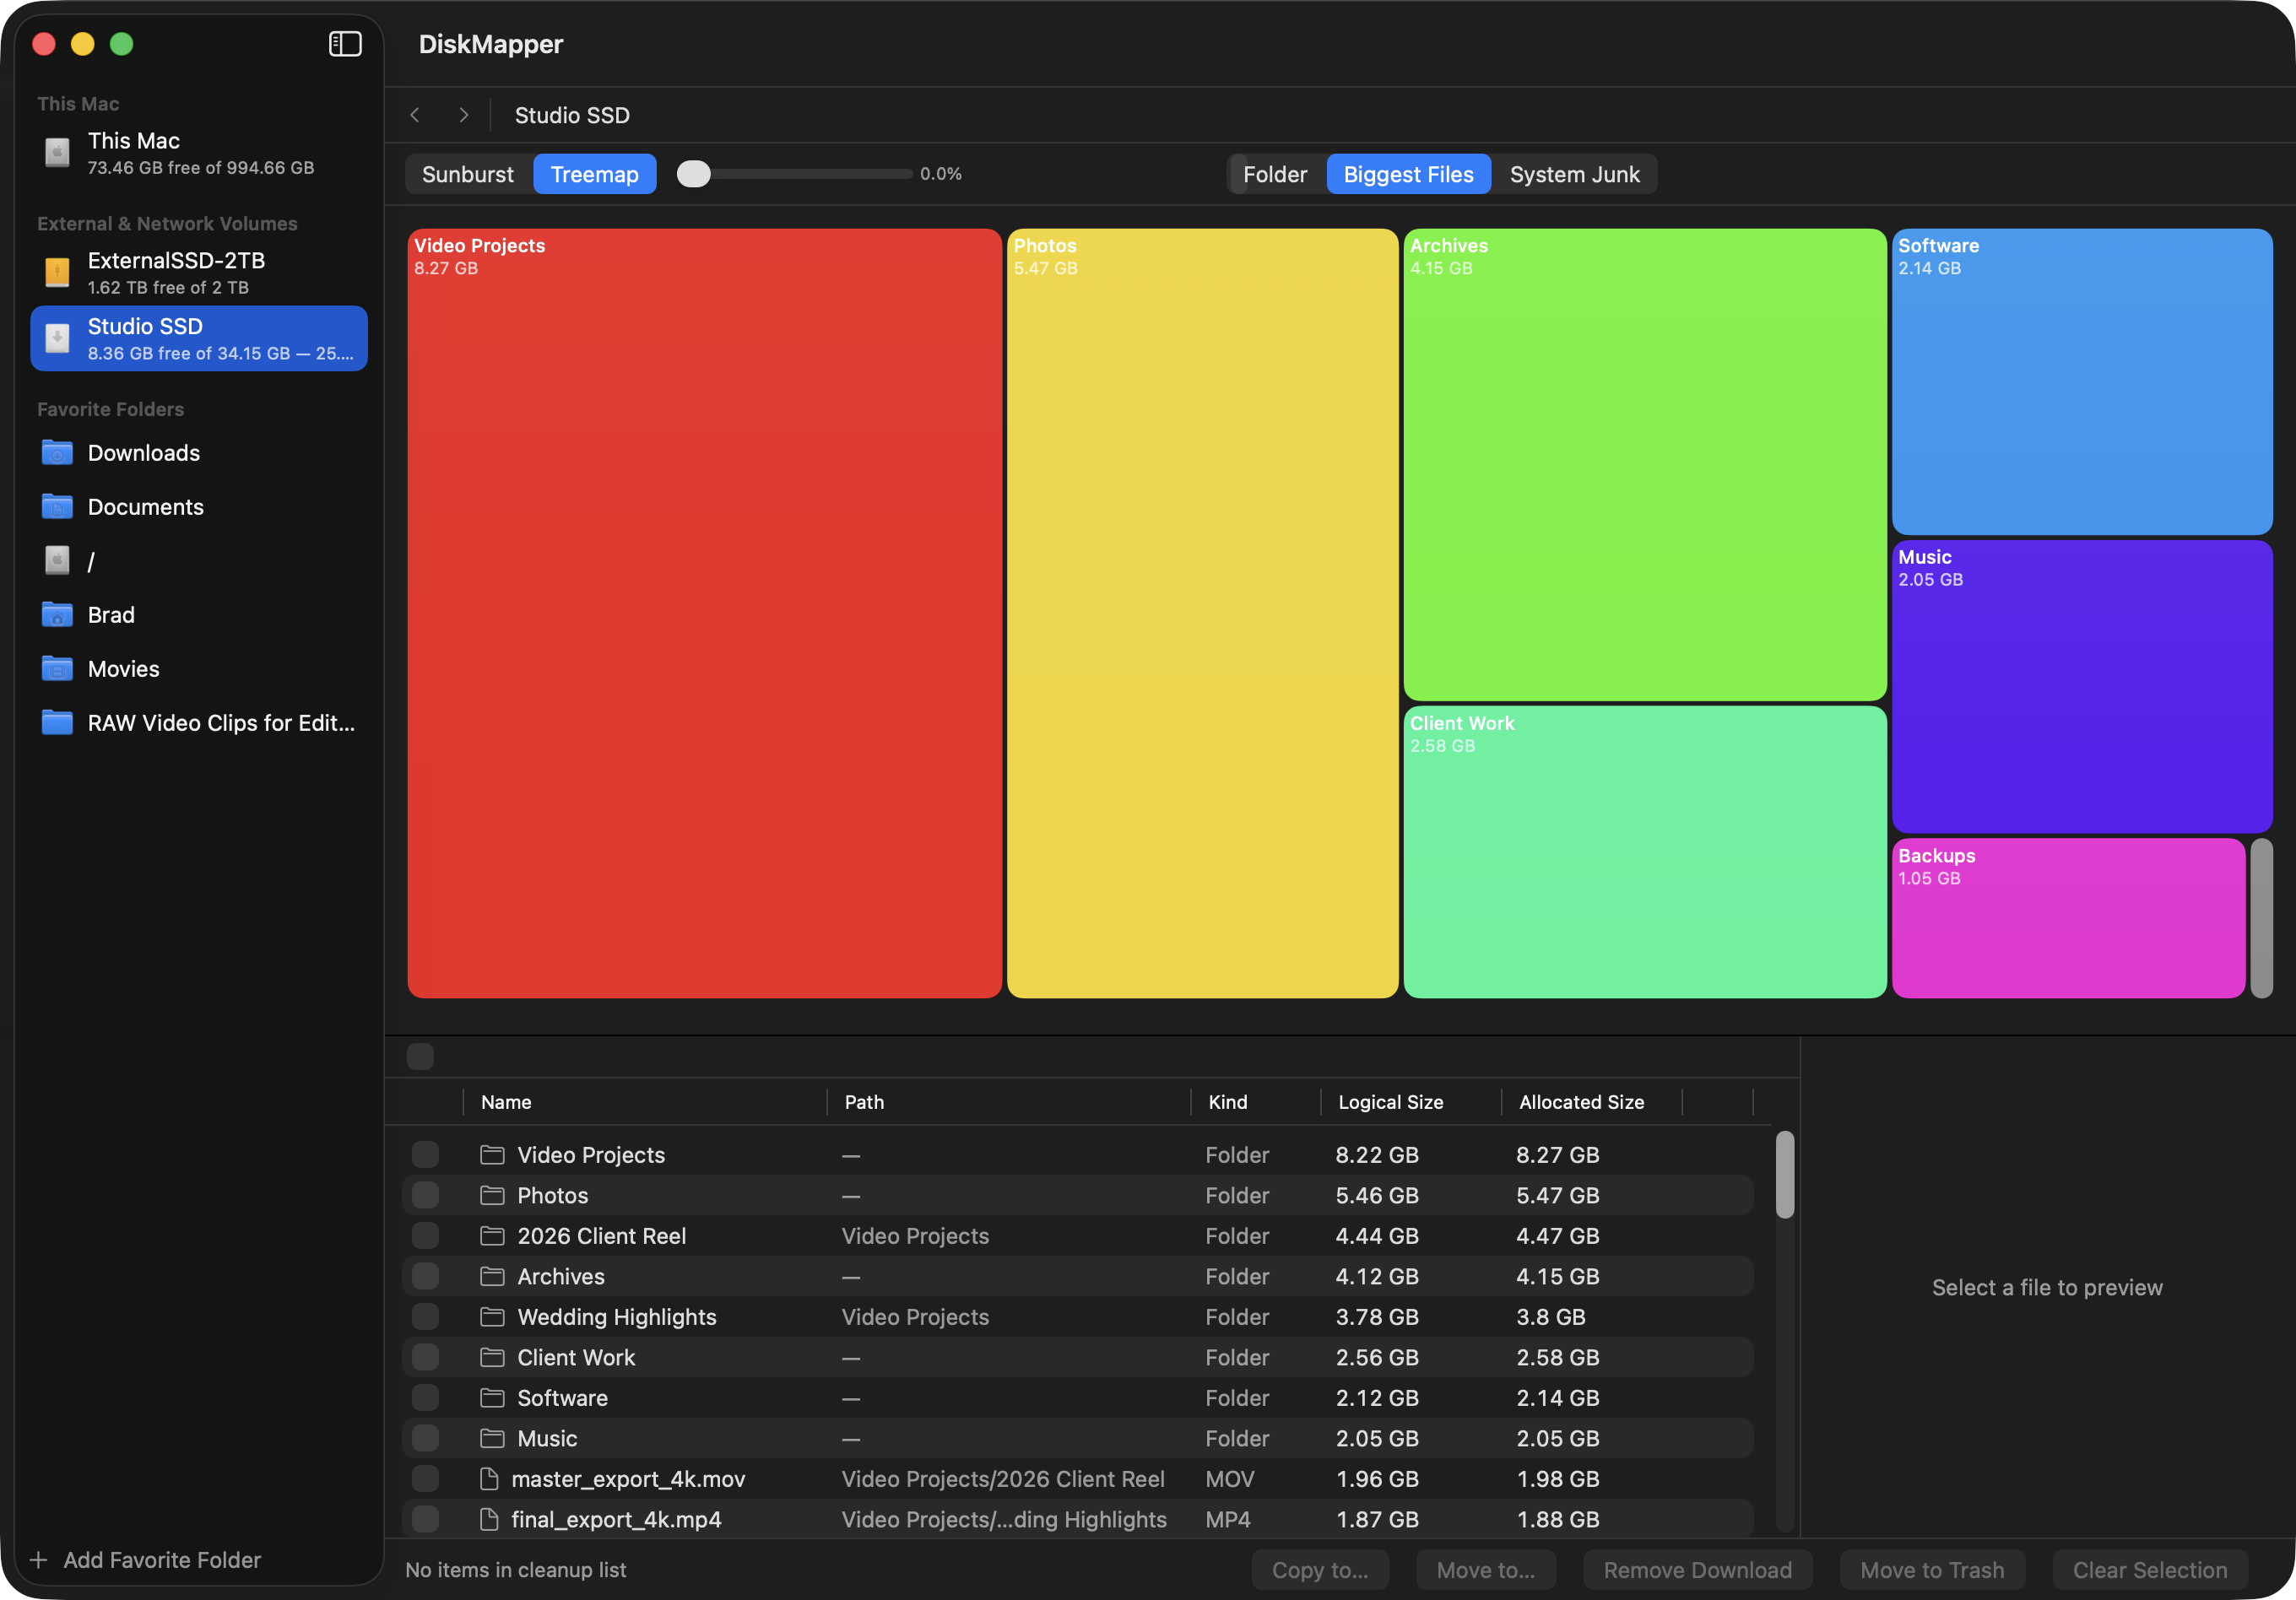Check the Photos row checkbox
Image resolution: width=2296 pixels, height=1600 pixels.
pyautogui.click(x=425, y=1195)
